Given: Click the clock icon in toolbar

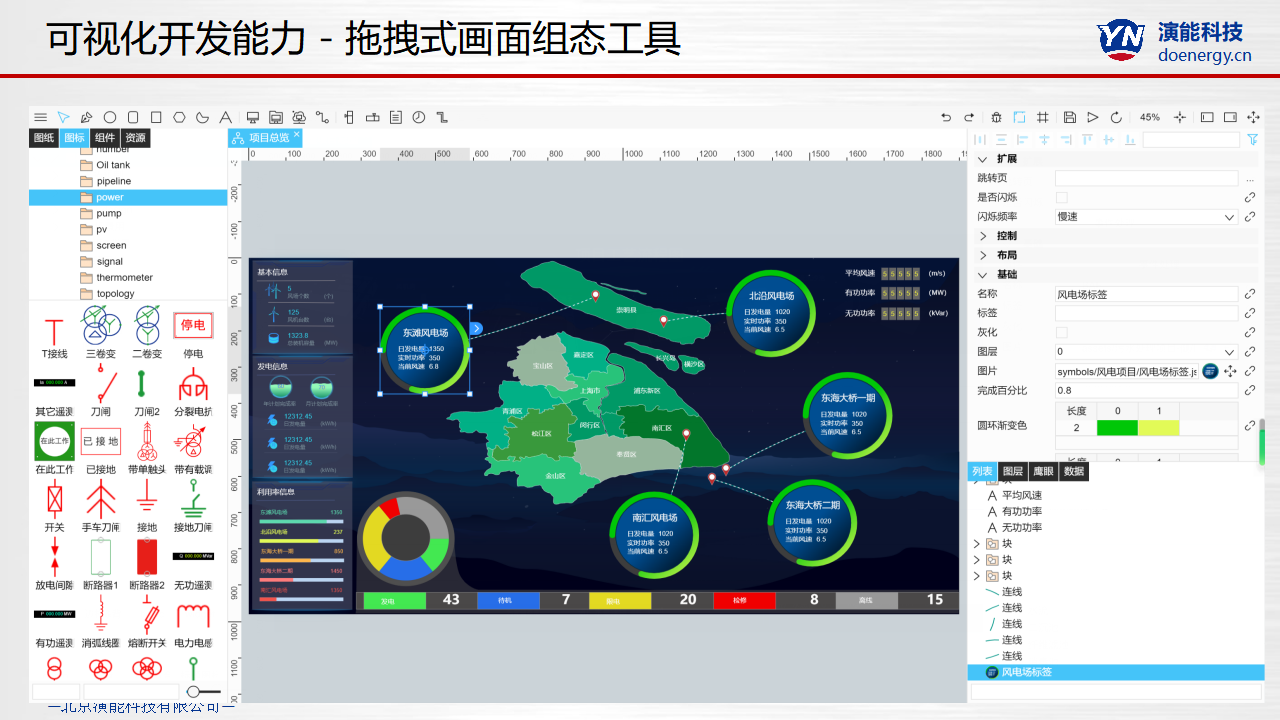Looking at the screenshot, I should point(418,117).
